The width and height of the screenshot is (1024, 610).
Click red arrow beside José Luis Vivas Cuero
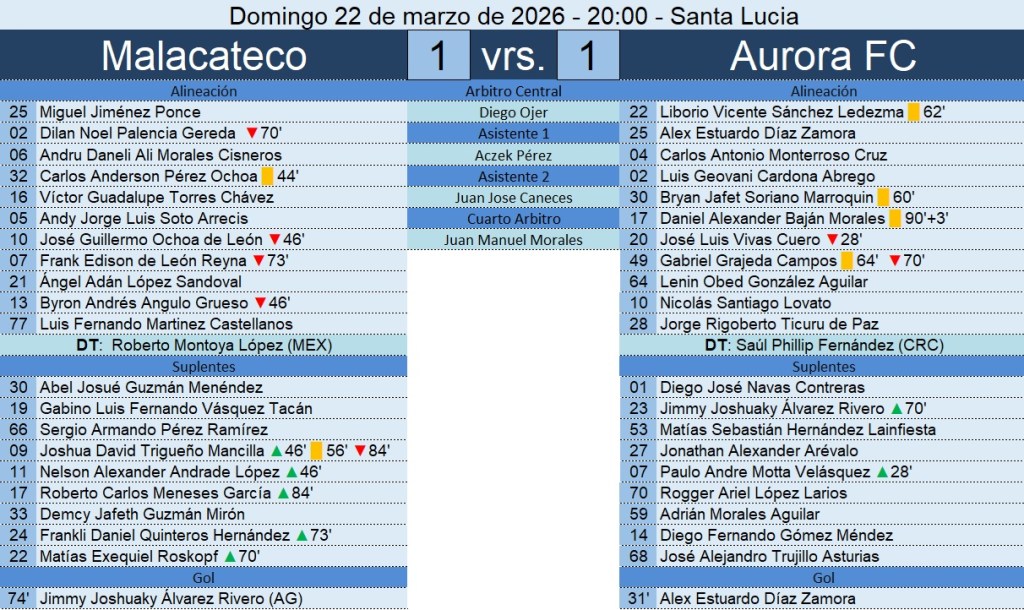830,240
